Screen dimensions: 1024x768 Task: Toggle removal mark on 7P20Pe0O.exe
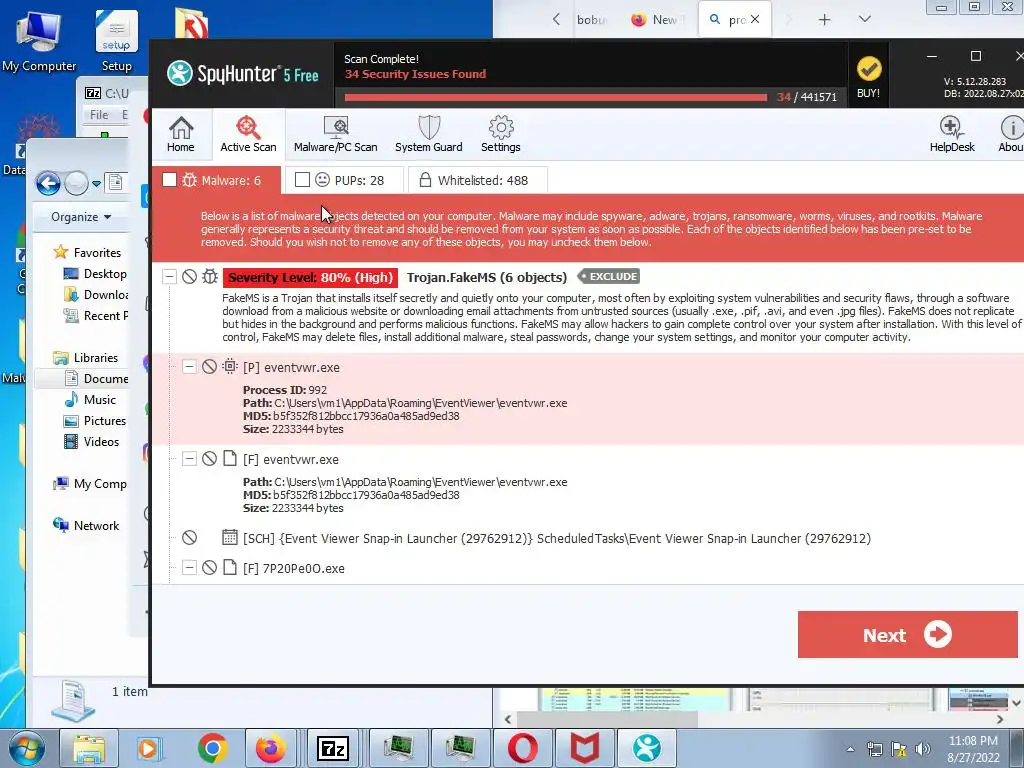(x=209, y=568)
